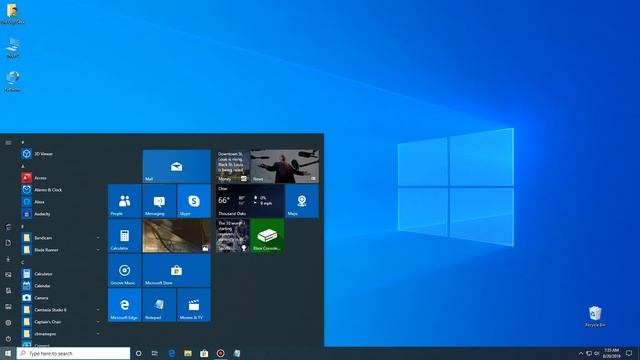
Task: Expand the Bandicam folder chevron
Action: [98, 238]
